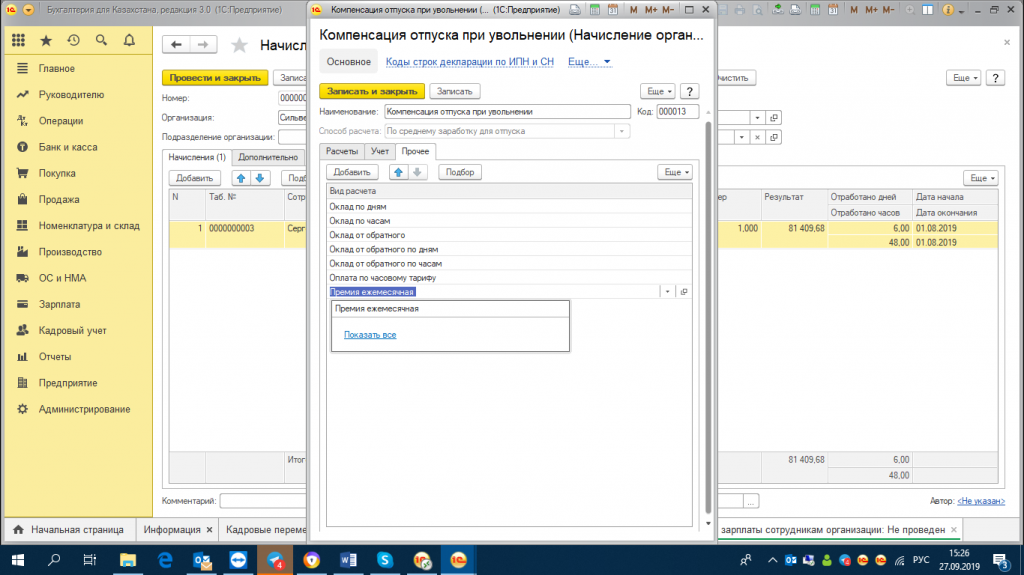
Task: Click the Код field with 000013
Action: click(x=677, y=112)
